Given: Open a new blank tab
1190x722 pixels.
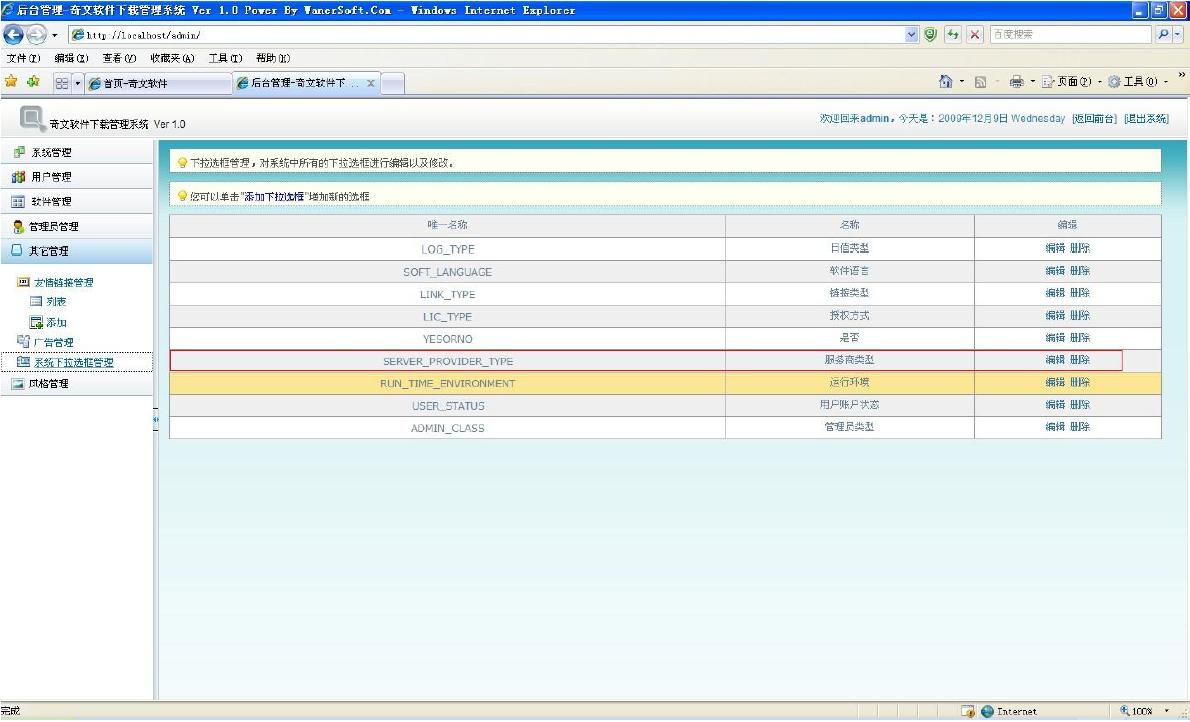Looking at the screenshot, I should (x=392, y=84).
